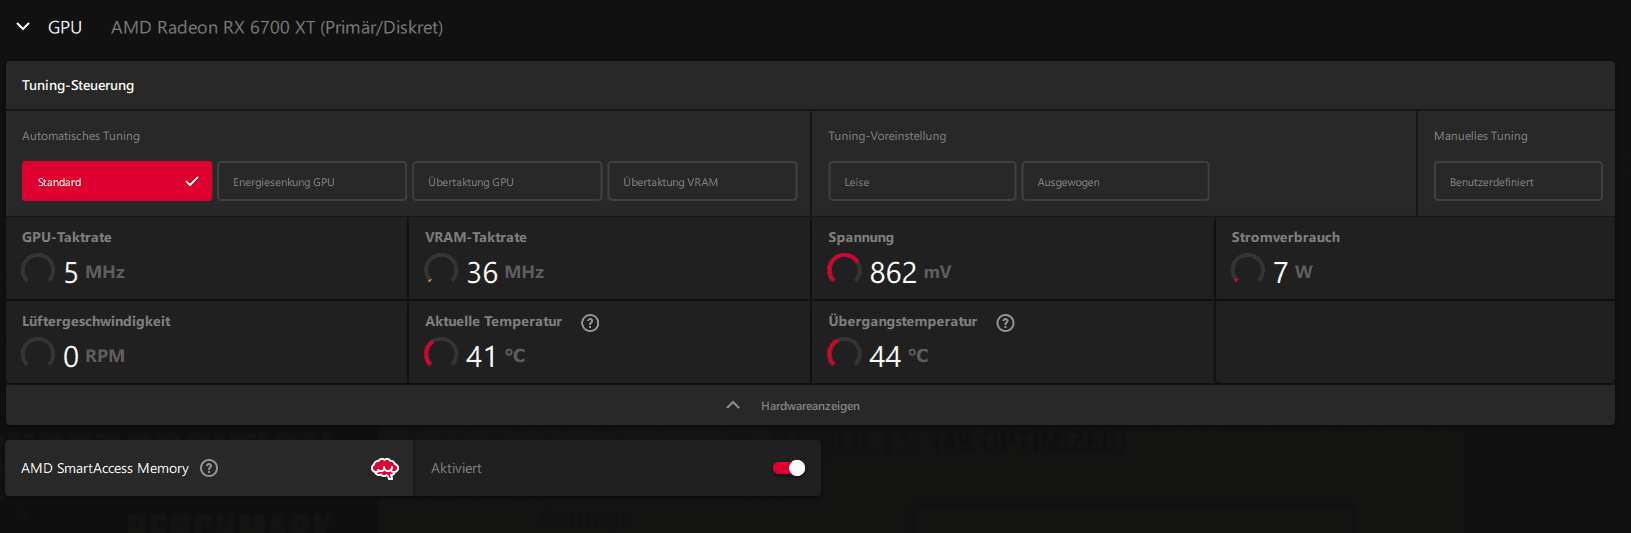Click the AMD SmartAccess Memory label
The image size is (1631, 533).
pos(105,468)
